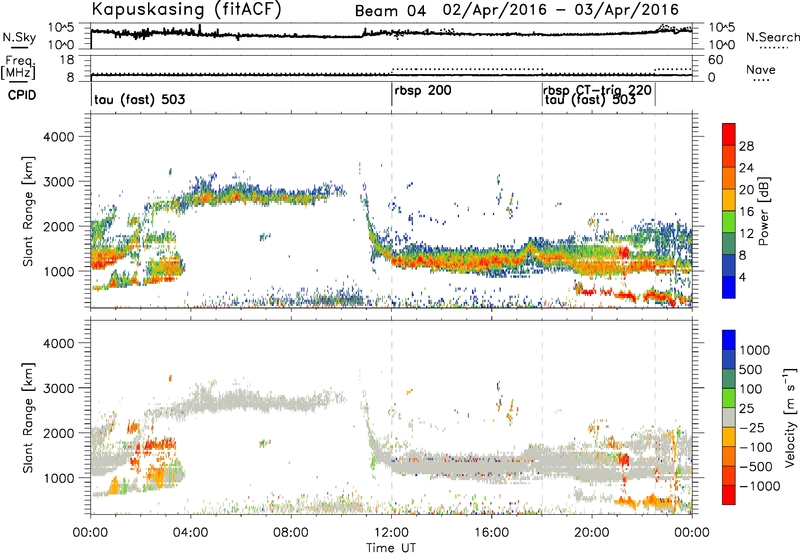This screenshot has width=800, height=554.
Task: Click the 'Time UT' axis title
Action: point(391,548)
